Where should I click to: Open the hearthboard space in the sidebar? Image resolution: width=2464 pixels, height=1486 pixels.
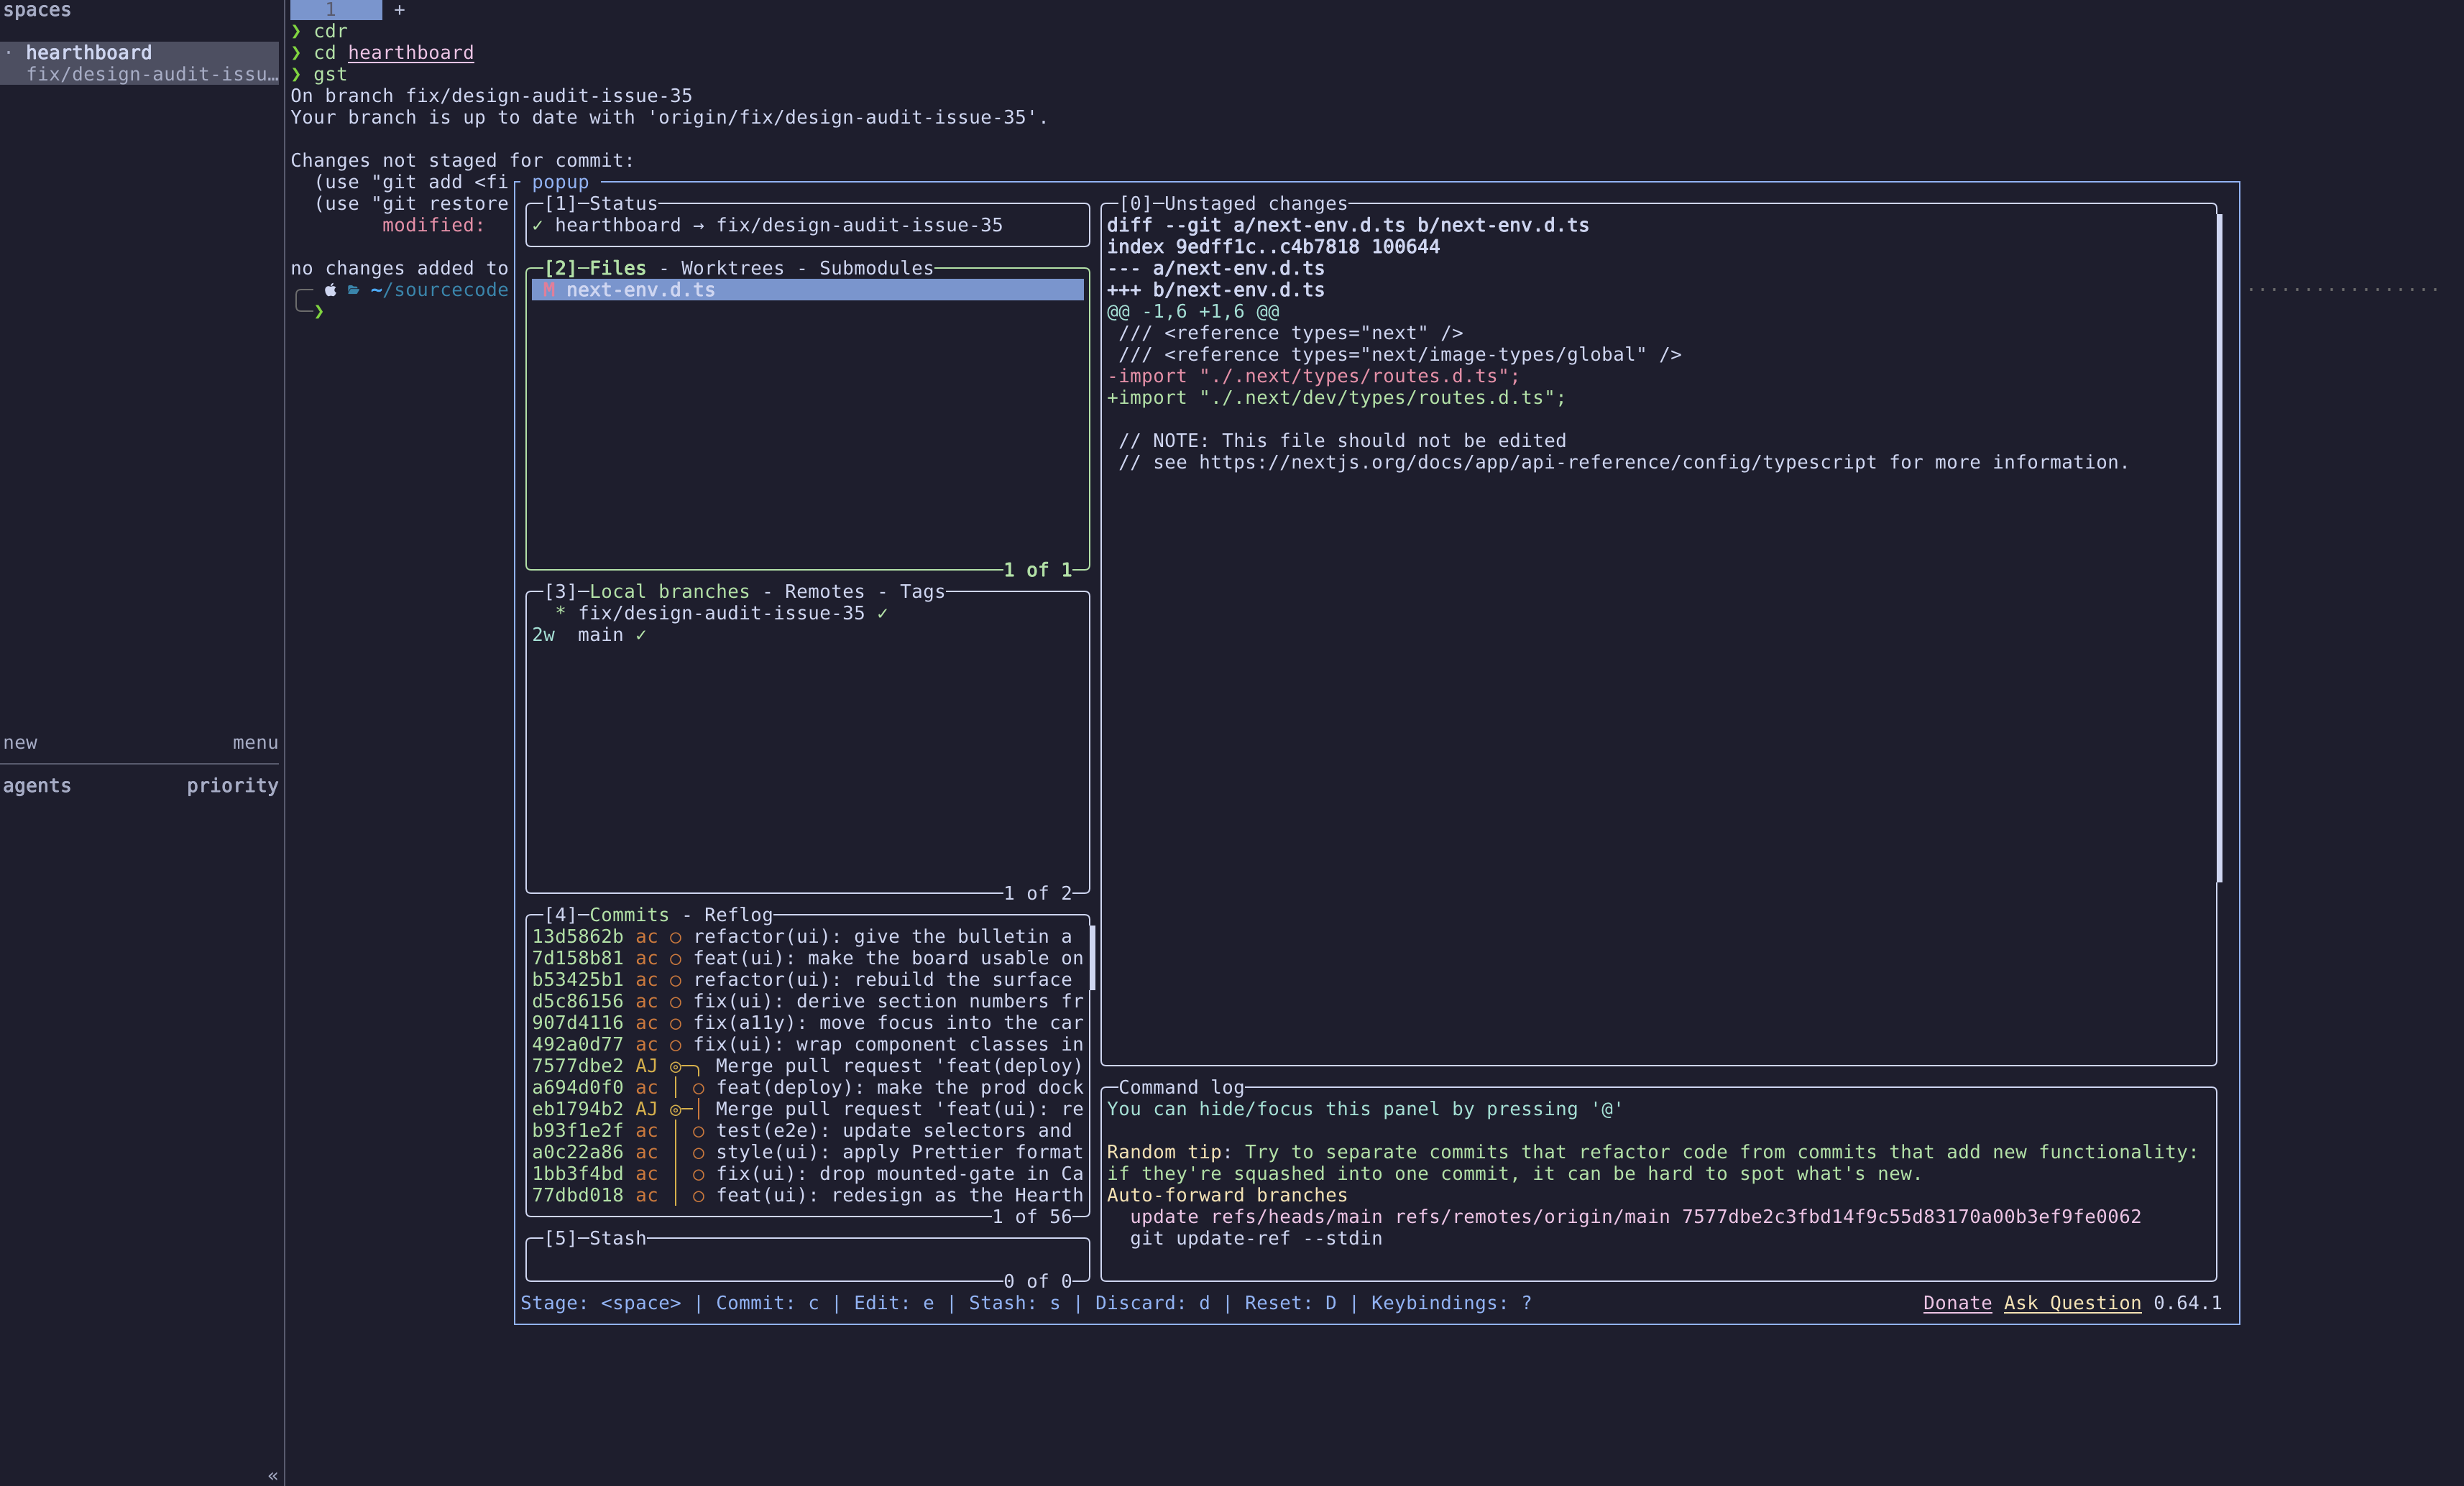[140, 63]
